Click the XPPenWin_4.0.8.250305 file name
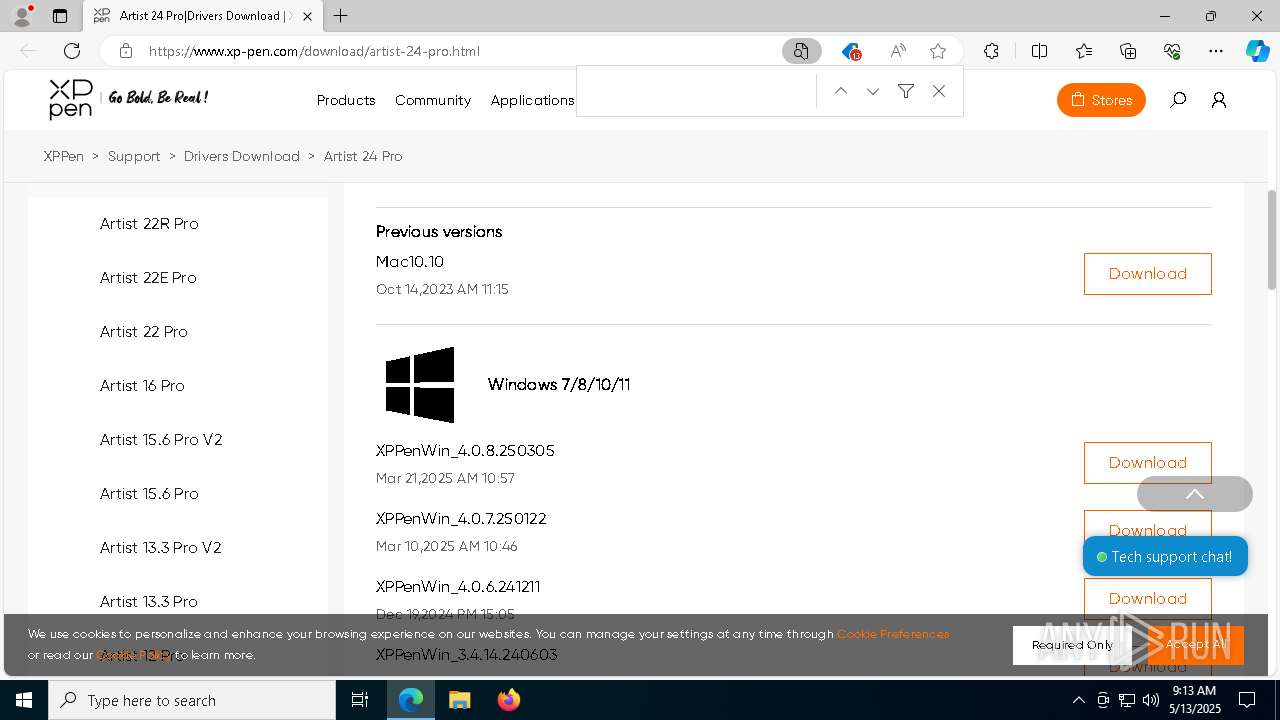The height and width of the screenshot is (720, 1280). 465,451
